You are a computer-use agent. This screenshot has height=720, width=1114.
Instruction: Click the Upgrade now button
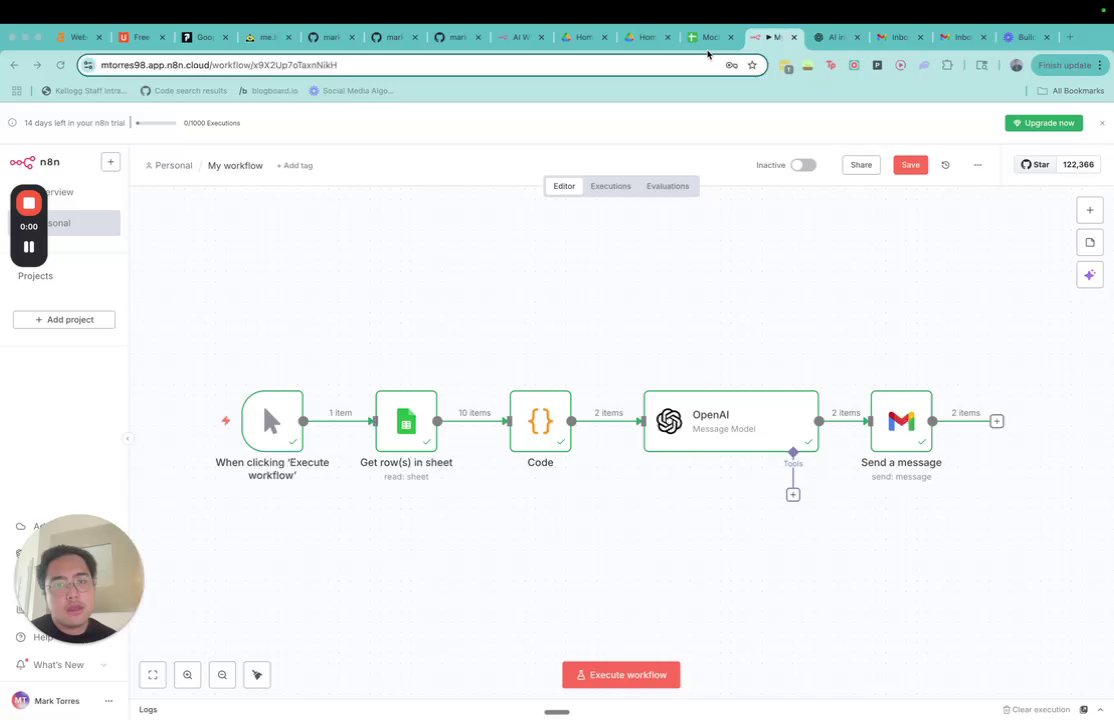[1044, 123]
